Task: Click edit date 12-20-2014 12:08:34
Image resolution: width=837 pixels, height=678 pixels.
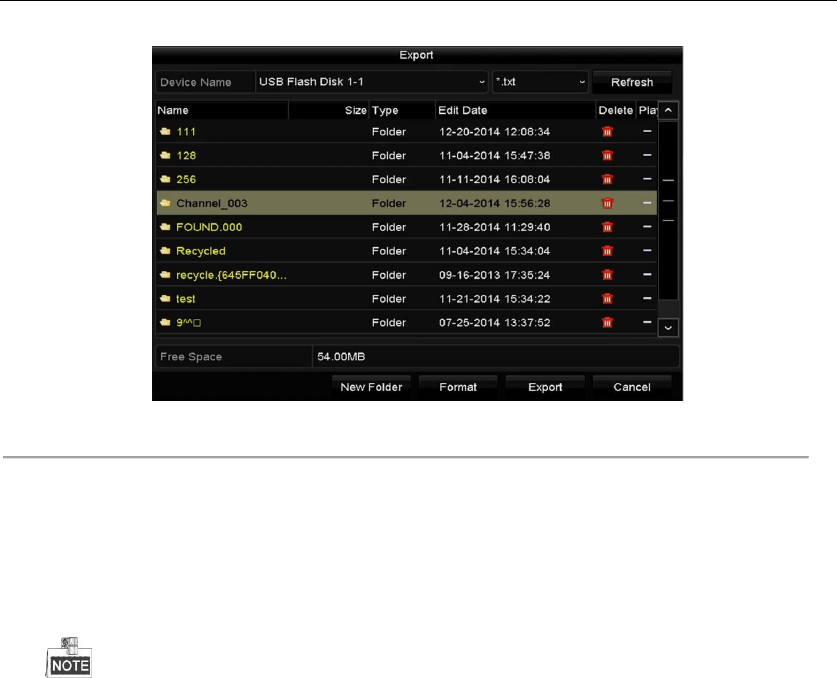Action: tap(494, 132)
